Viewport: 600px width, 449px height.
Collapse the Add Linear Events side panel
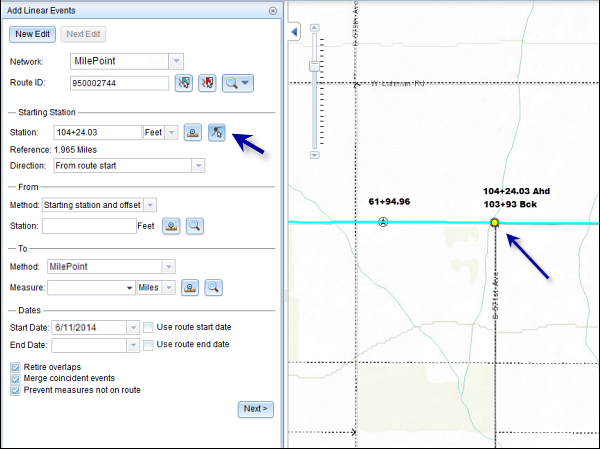[x=294, y=32]
